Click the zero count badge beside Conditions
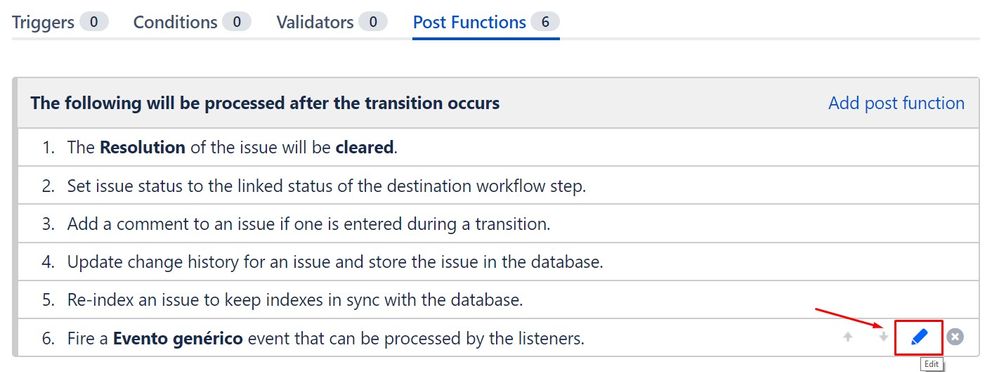 coord(236,22)
